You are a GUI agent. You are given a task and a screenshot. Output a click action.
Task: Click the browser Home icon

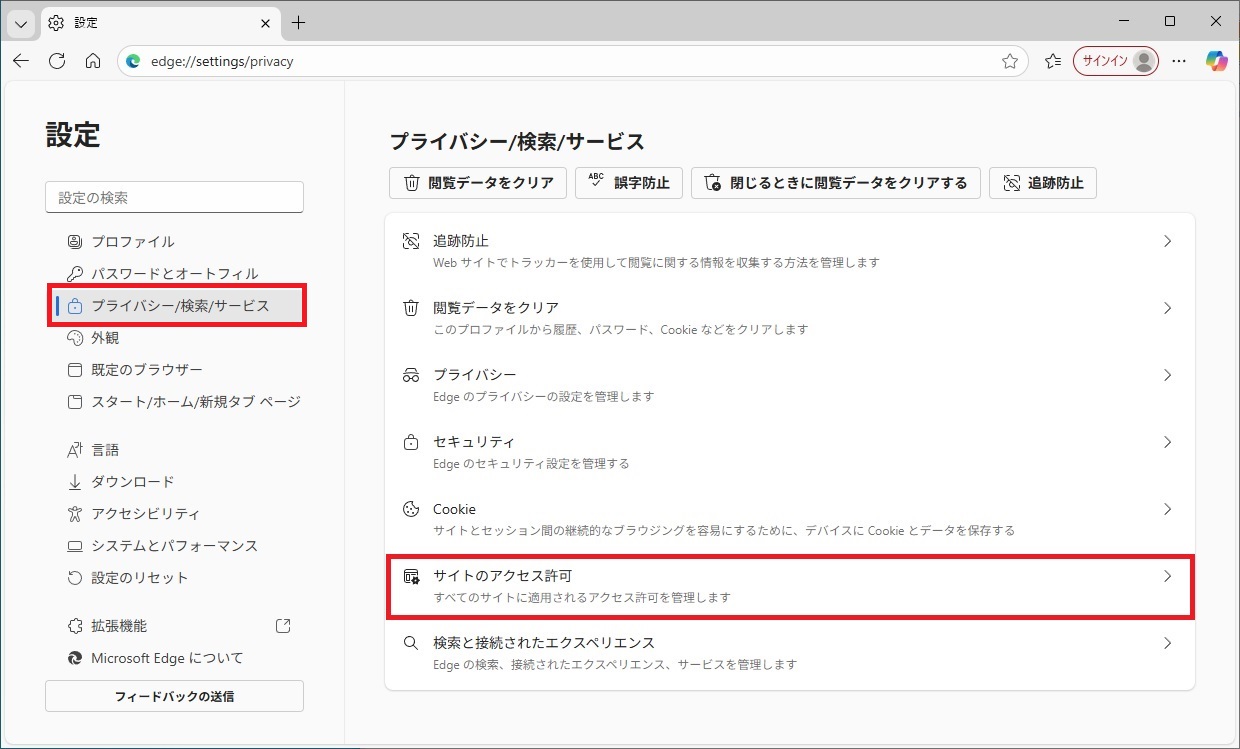[x=93, y=61]
